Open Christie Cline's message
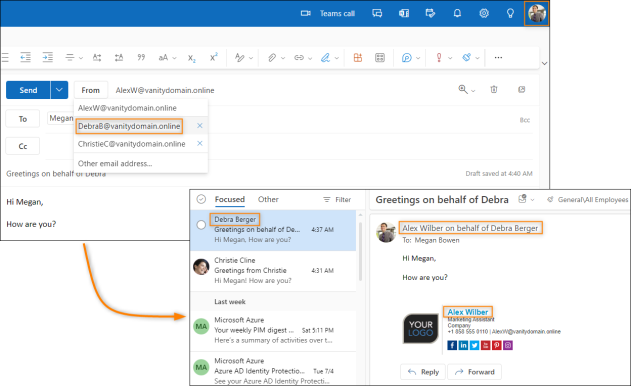 273,270
